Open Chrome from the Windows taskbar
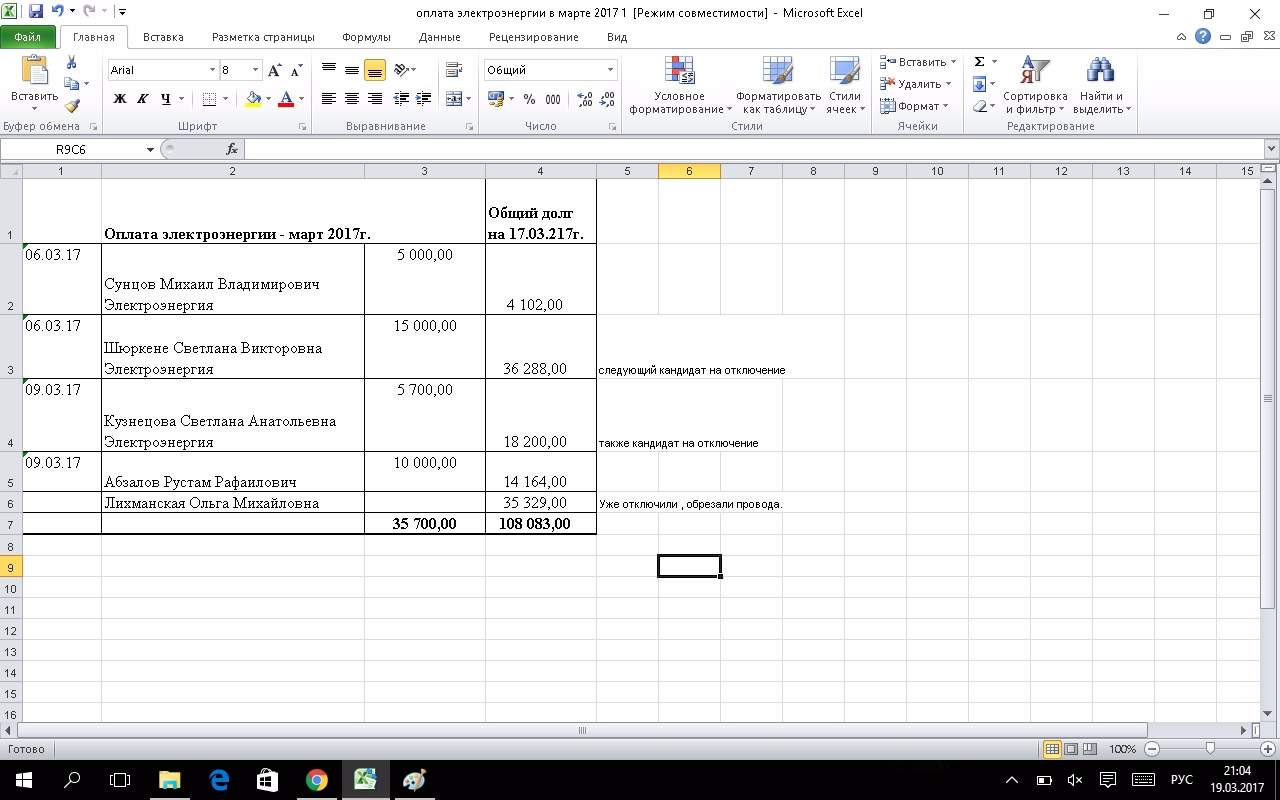Screen dimensions: 1280x800 (x=316, y=780)
